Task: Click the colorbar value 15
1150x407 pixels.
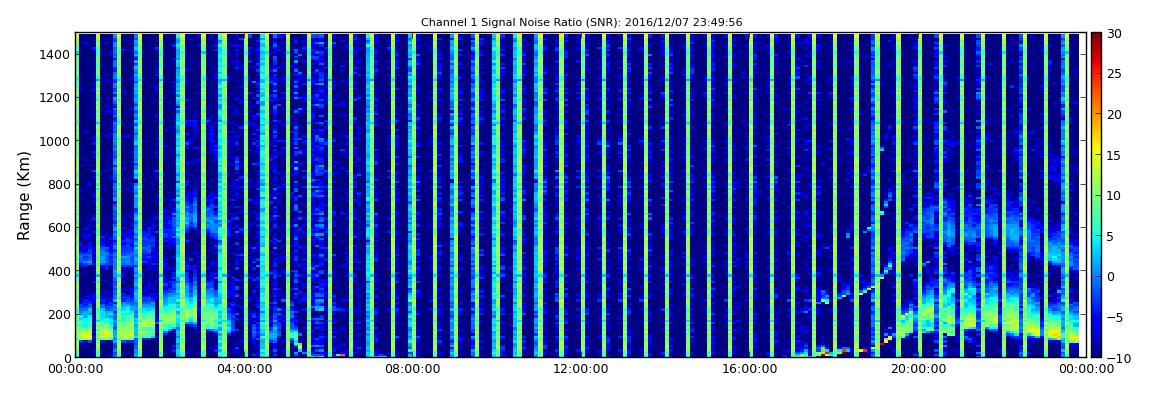Action: click(1114, 155)
